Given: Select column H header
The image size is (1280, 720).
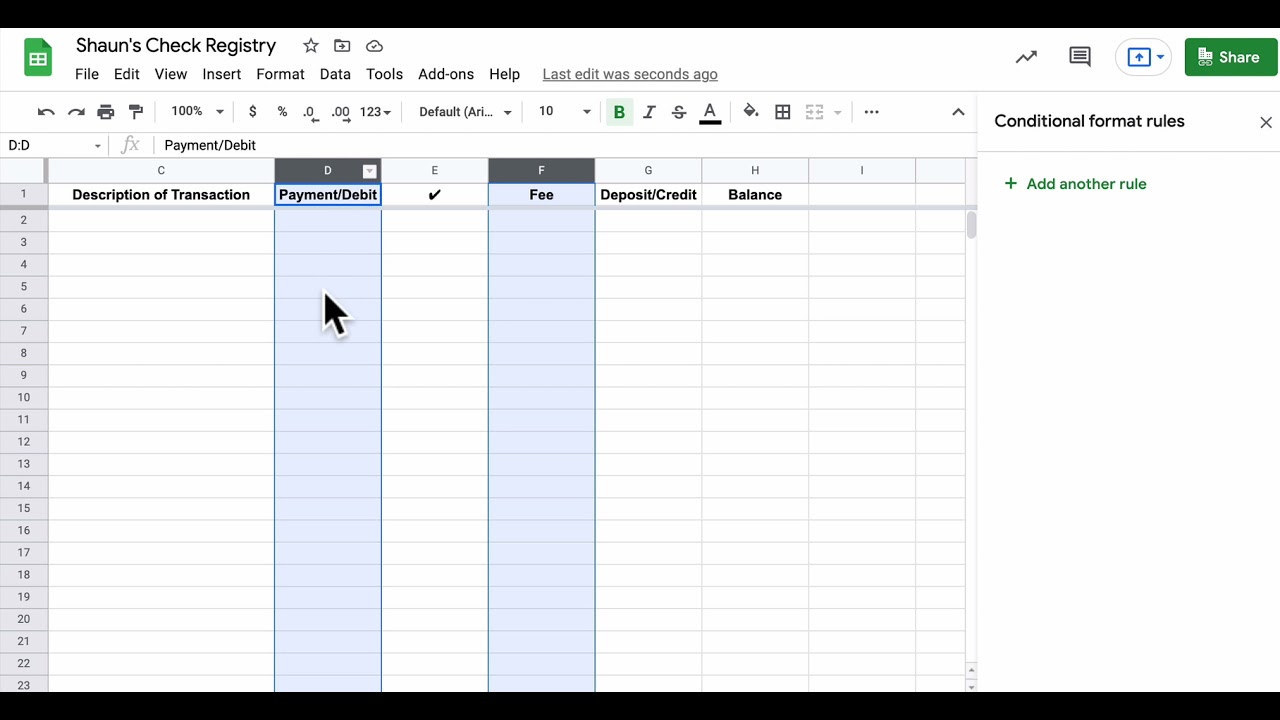Looking at the screenshot, I should [x=755, y=170].
